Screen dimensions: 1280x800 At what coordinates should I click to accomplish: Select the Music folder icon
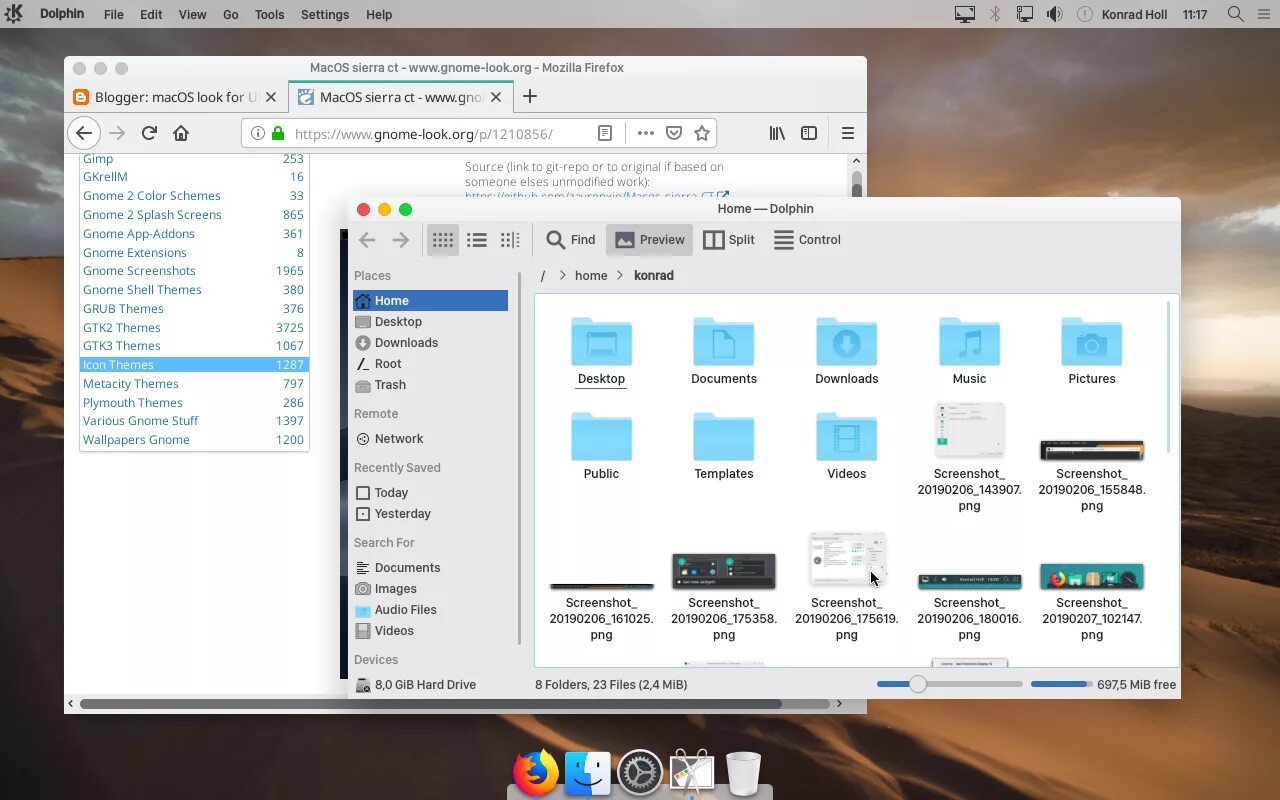[969, 342]
